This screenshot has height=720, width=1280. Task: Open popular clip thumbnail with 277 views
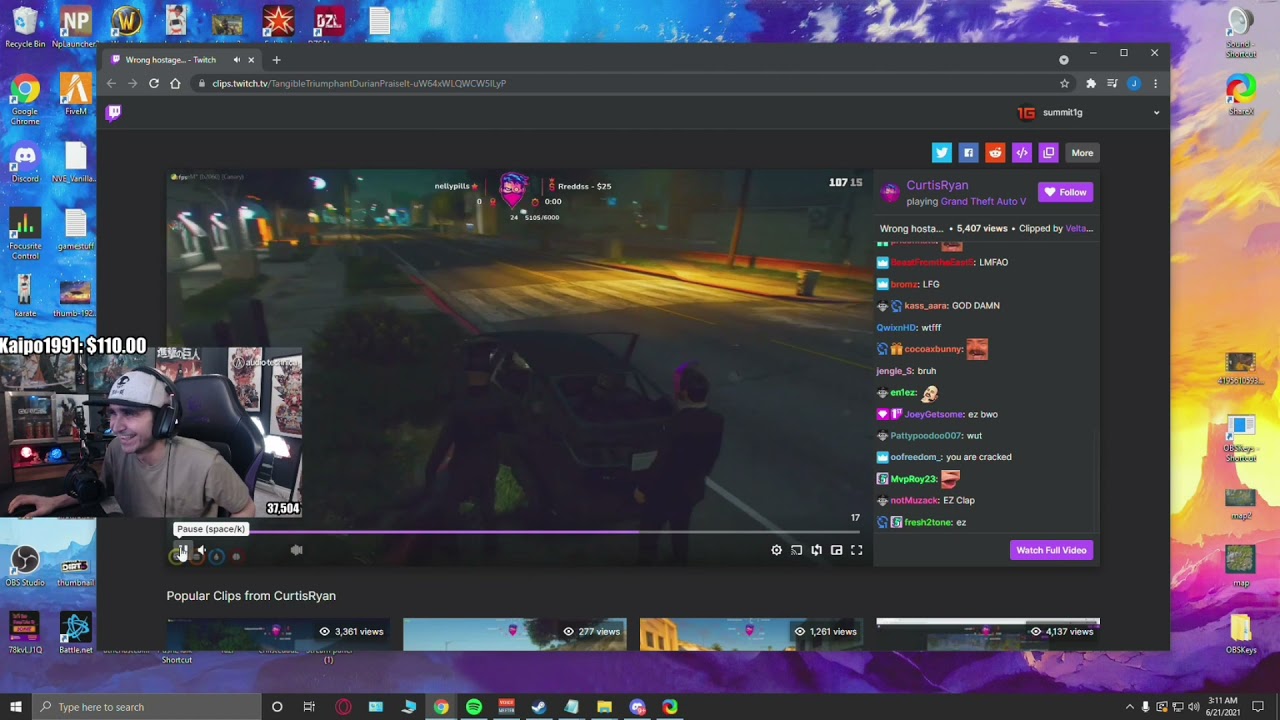coord(515,634)
